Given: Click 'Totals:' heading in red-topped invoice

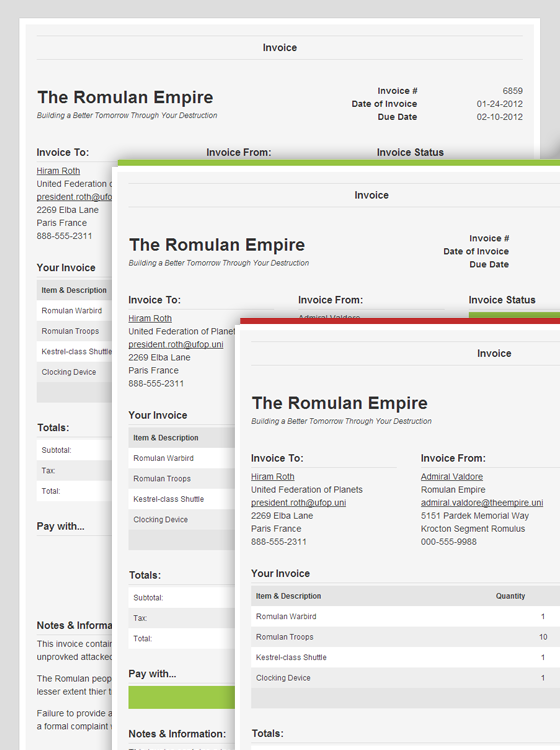Looking at the screenshot, I should 267,733.
